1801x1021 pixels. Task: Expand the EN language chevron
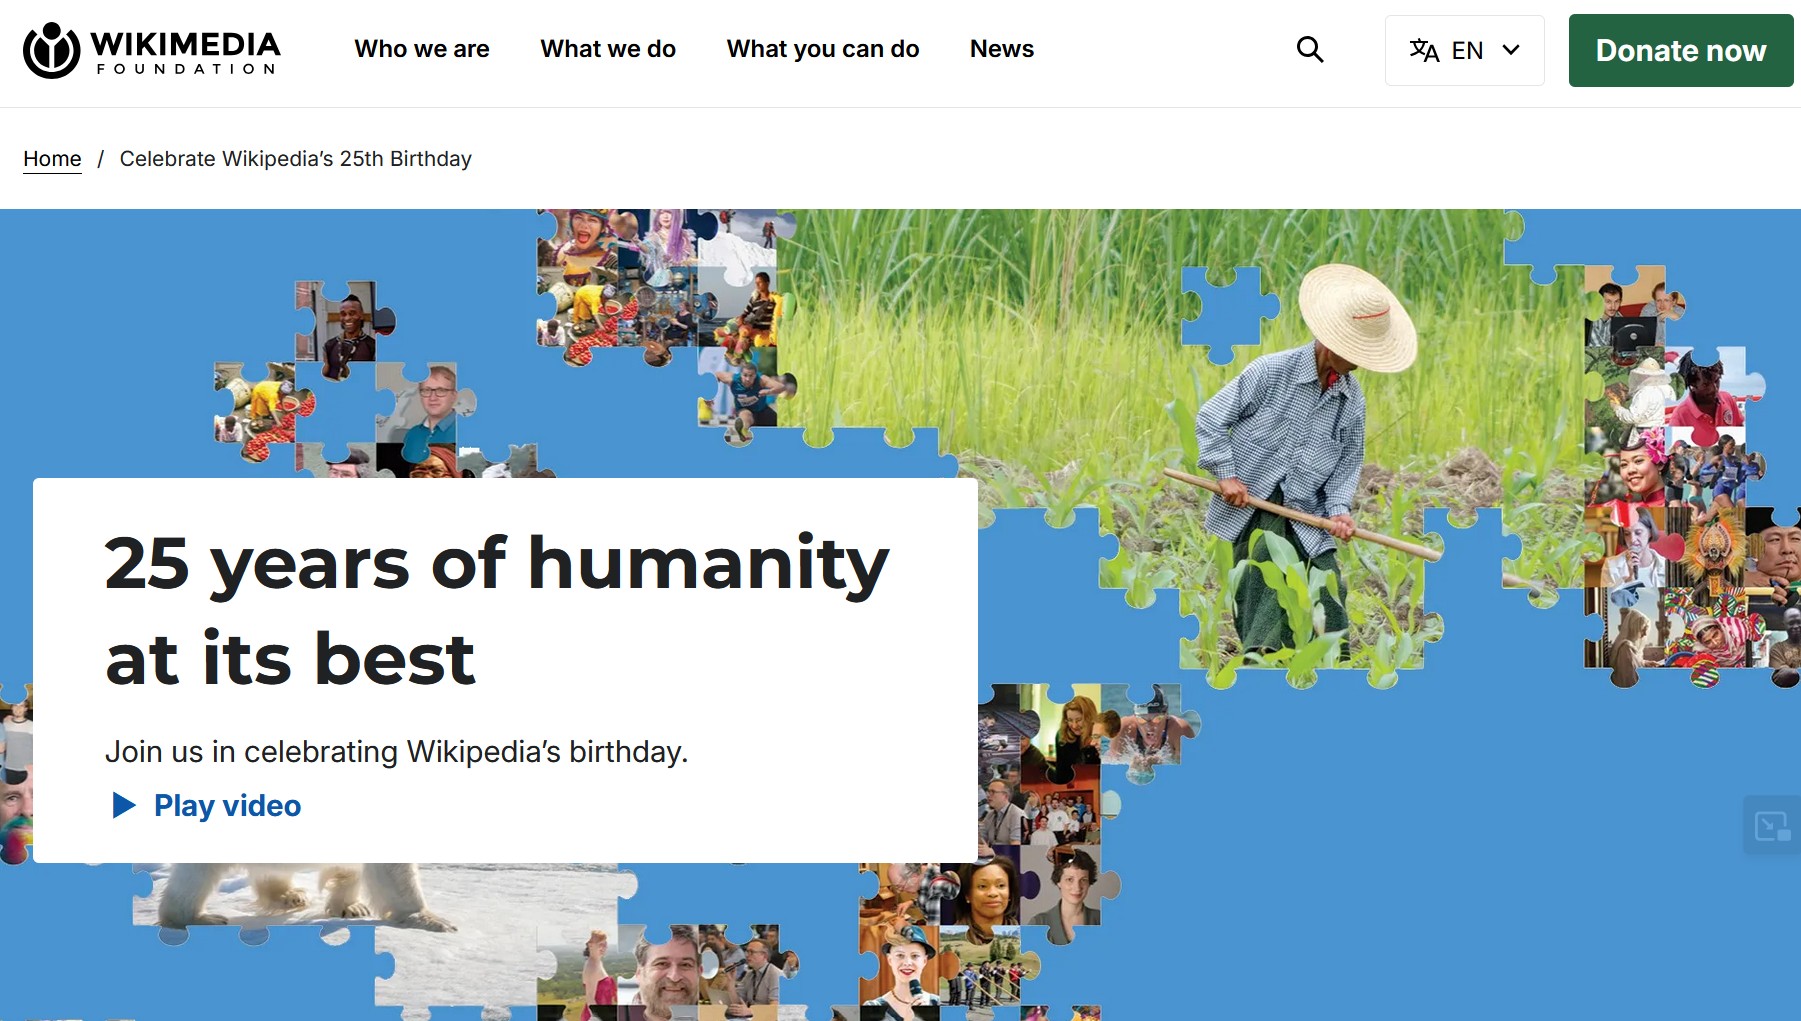click(1511, 50)
